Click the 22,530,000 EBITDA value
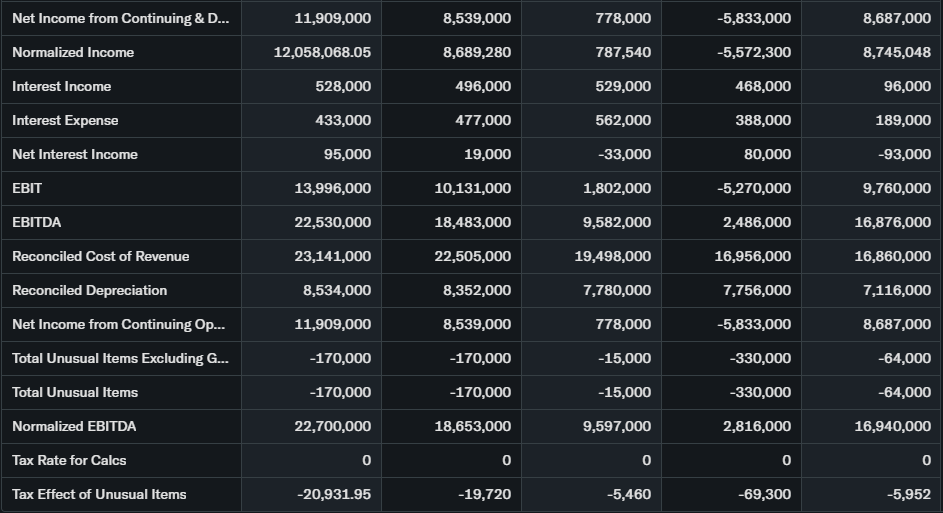The width and height of the screenshot is (943, 513). (x=332, y=222)
